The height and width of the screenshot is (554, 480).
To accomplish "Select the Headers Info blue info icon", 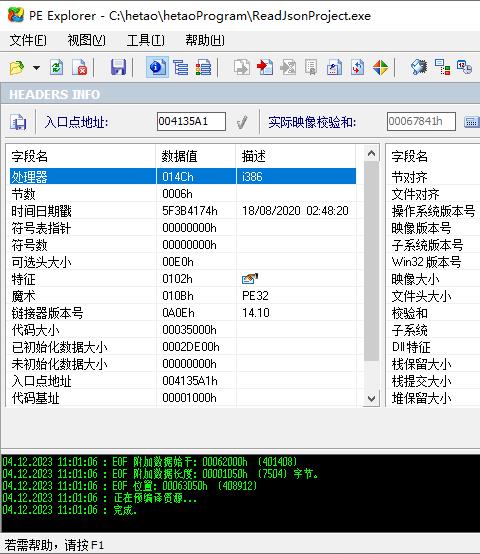I will [157, 67].
